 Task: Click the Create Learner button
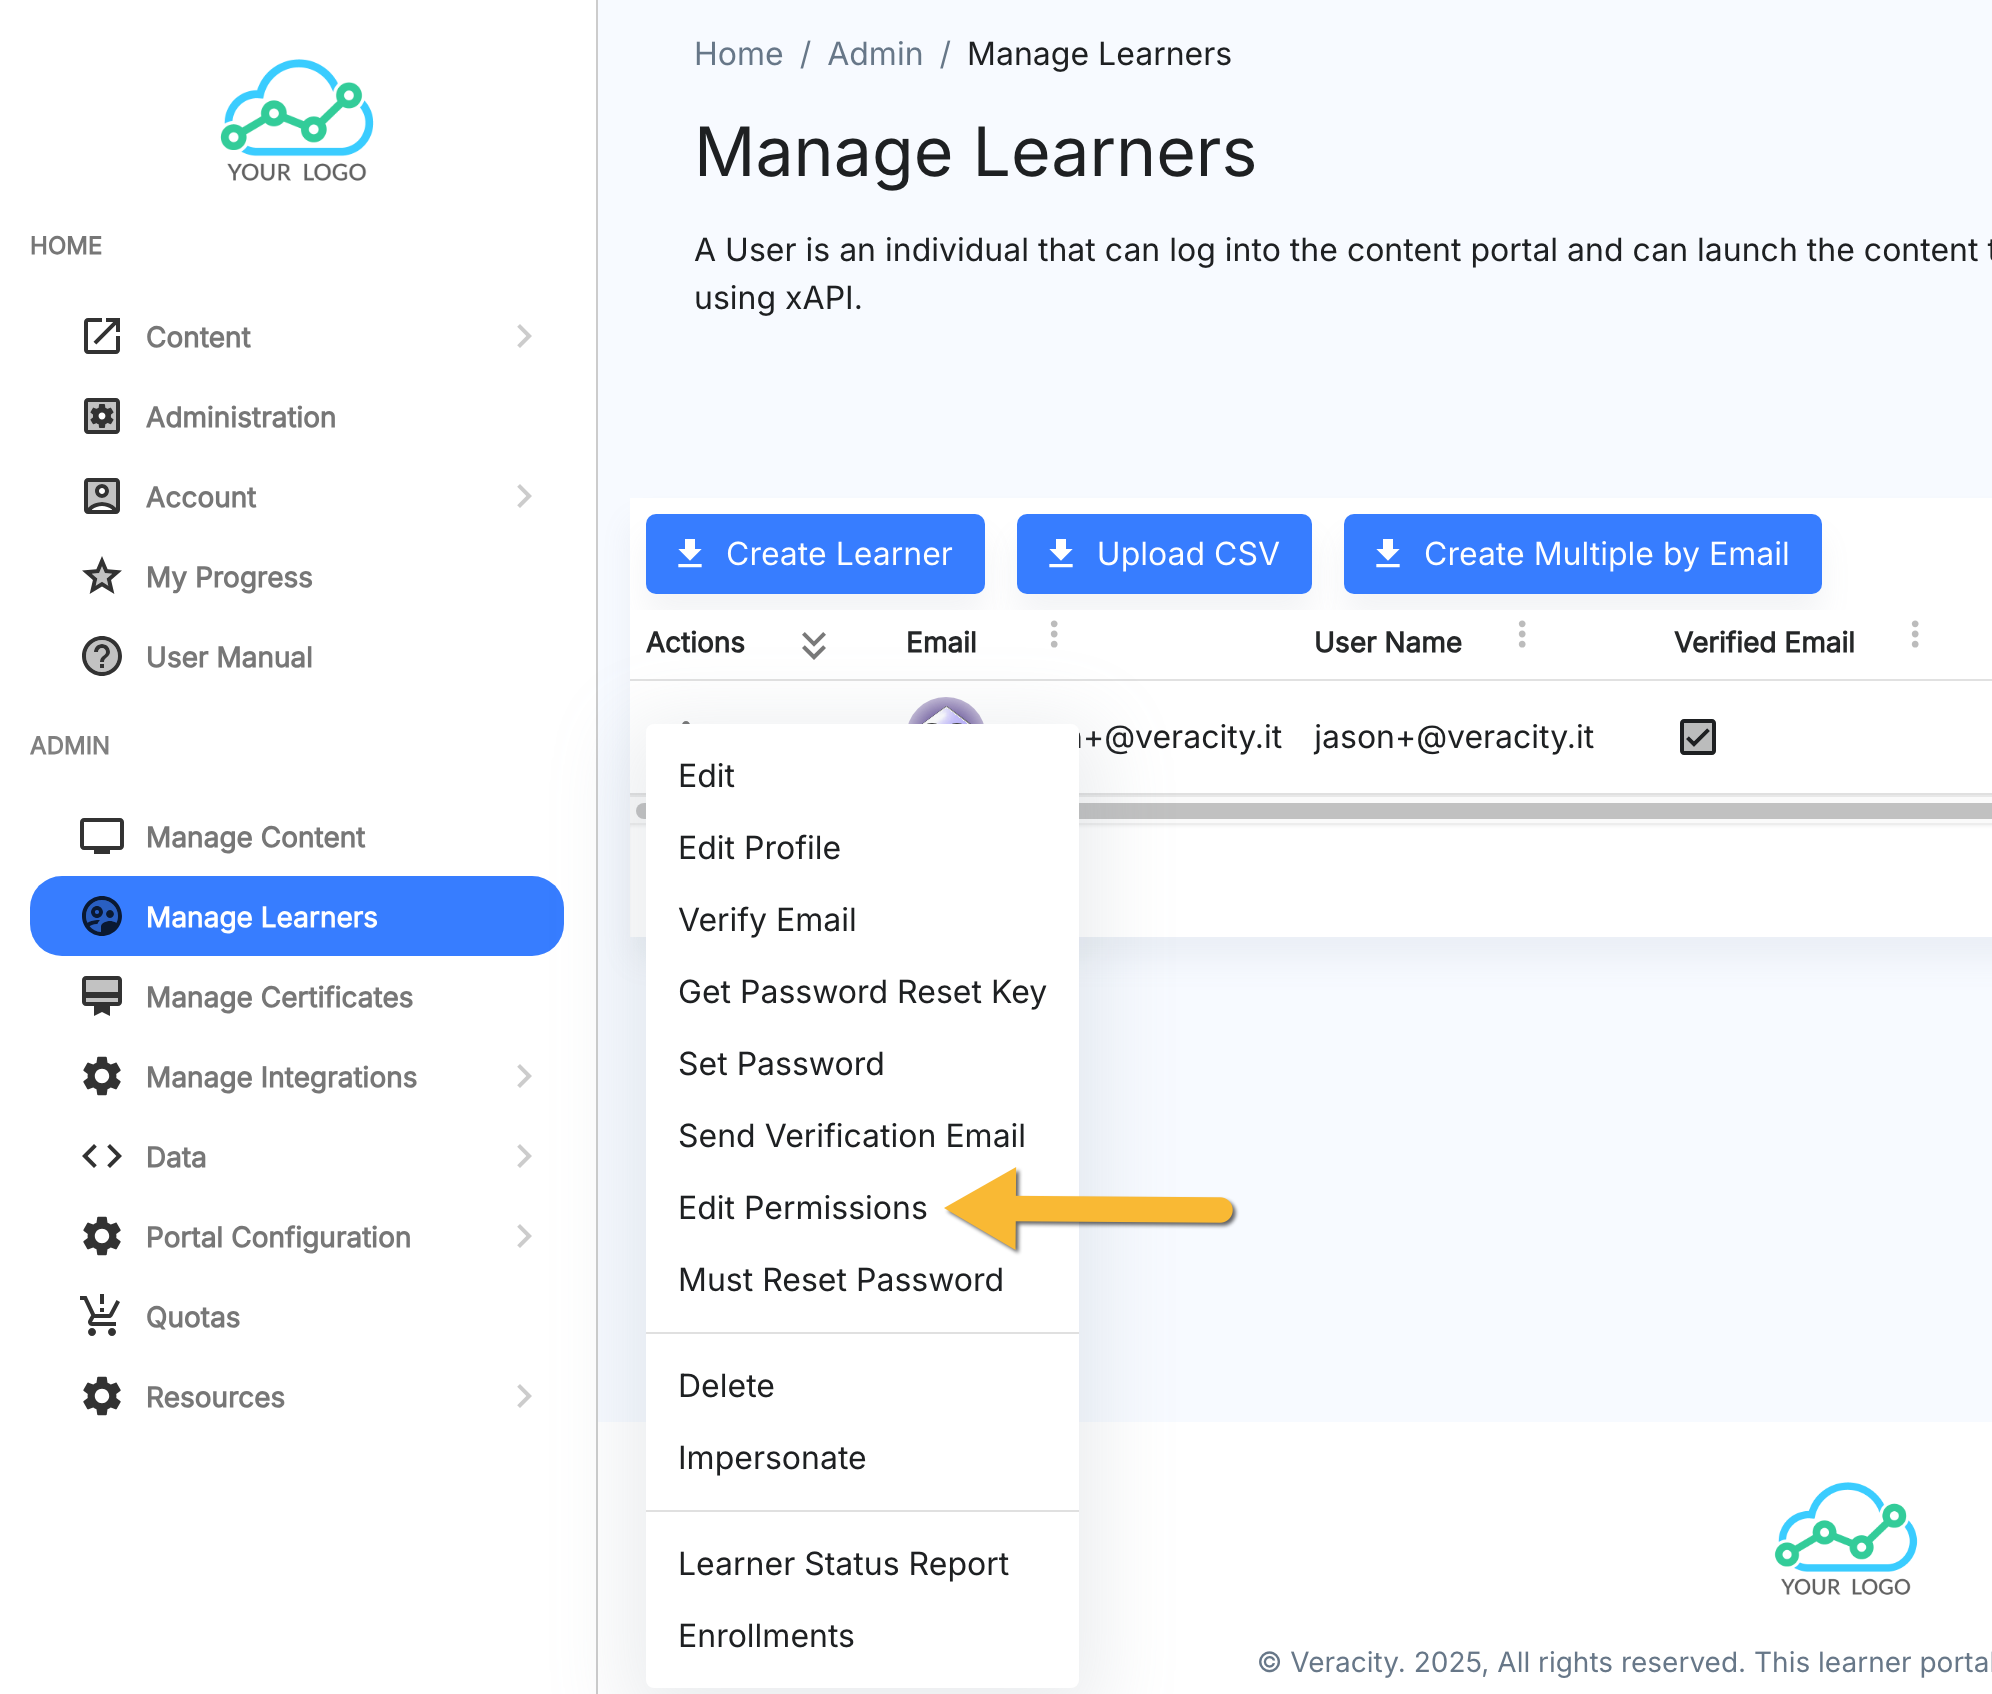click(x=815, y=554)
